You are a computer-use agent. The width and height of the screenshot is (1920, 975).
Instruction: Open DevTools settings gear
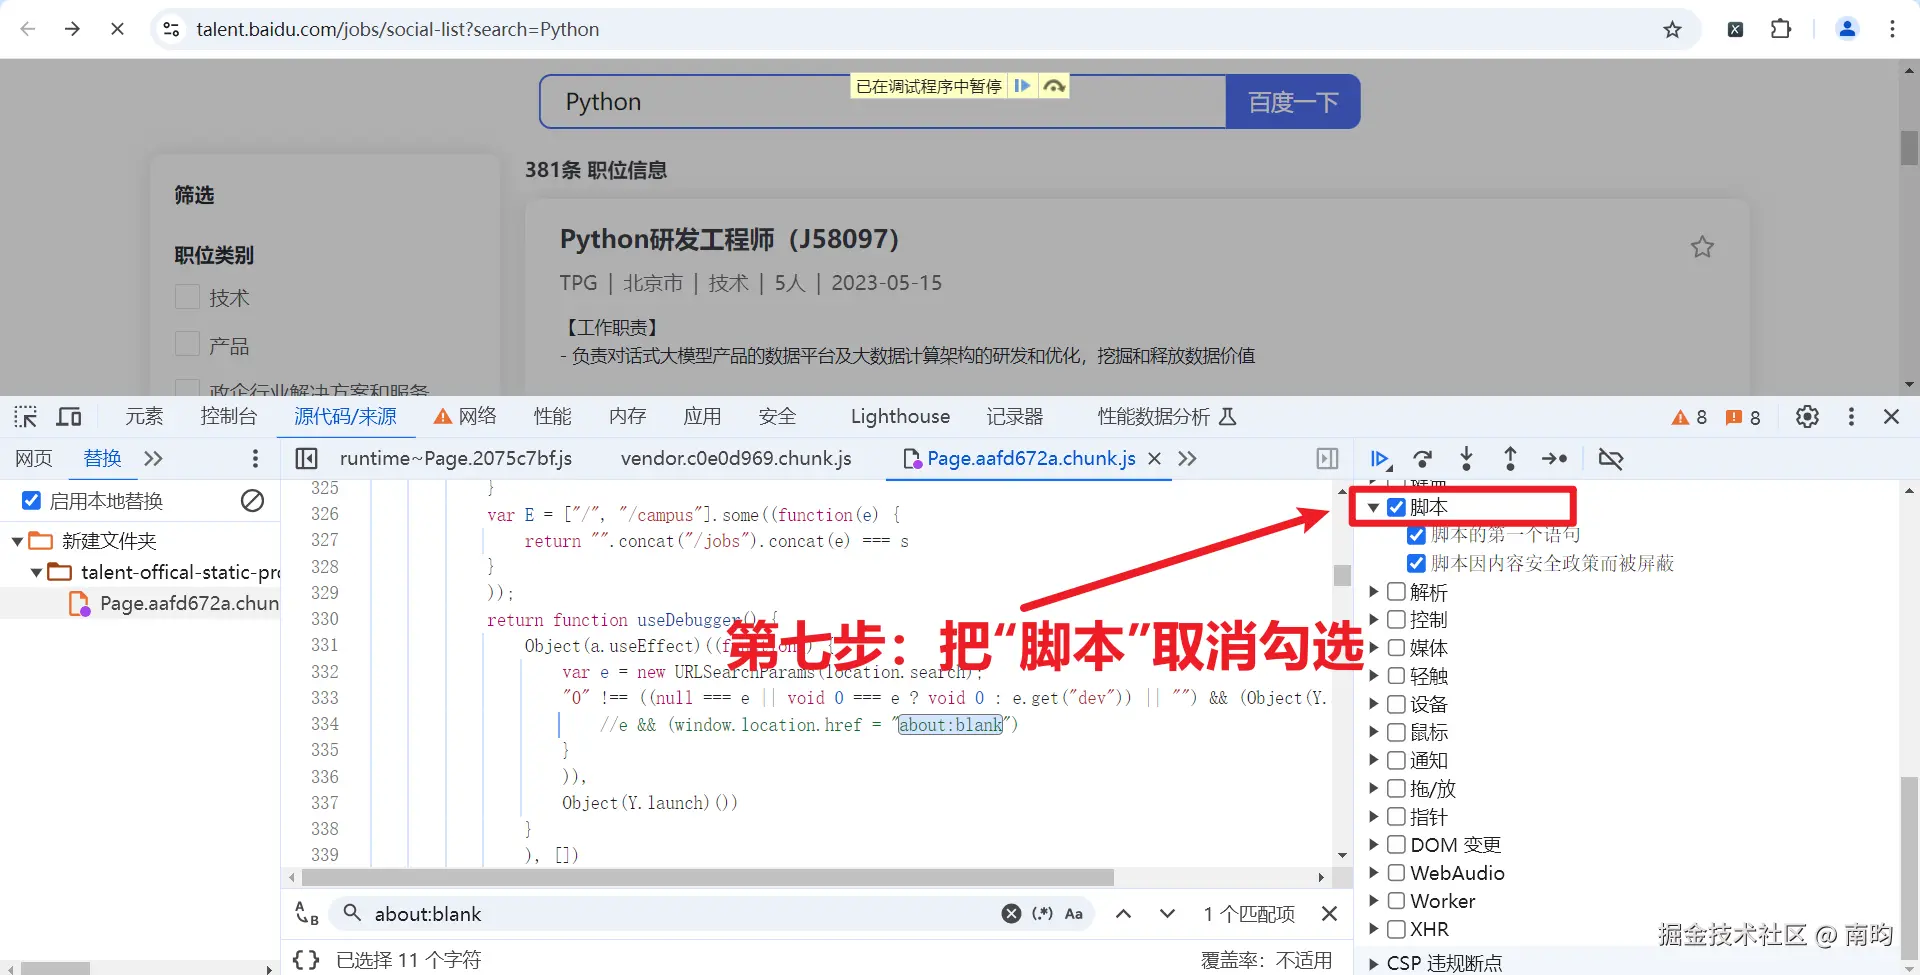click(1807, 417)
